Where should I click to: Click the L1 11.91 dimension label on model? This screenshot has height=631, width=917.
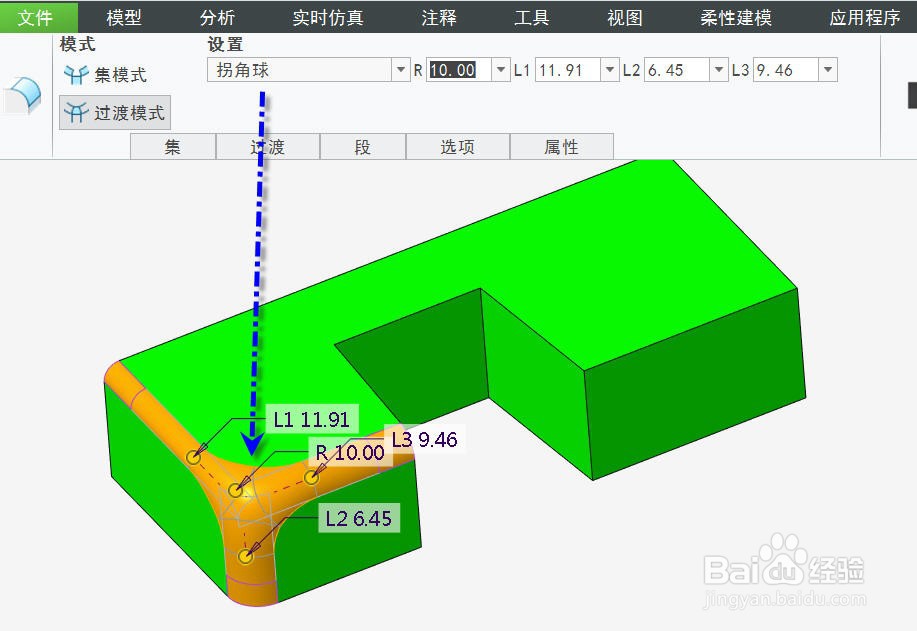[x=312, y=419]
